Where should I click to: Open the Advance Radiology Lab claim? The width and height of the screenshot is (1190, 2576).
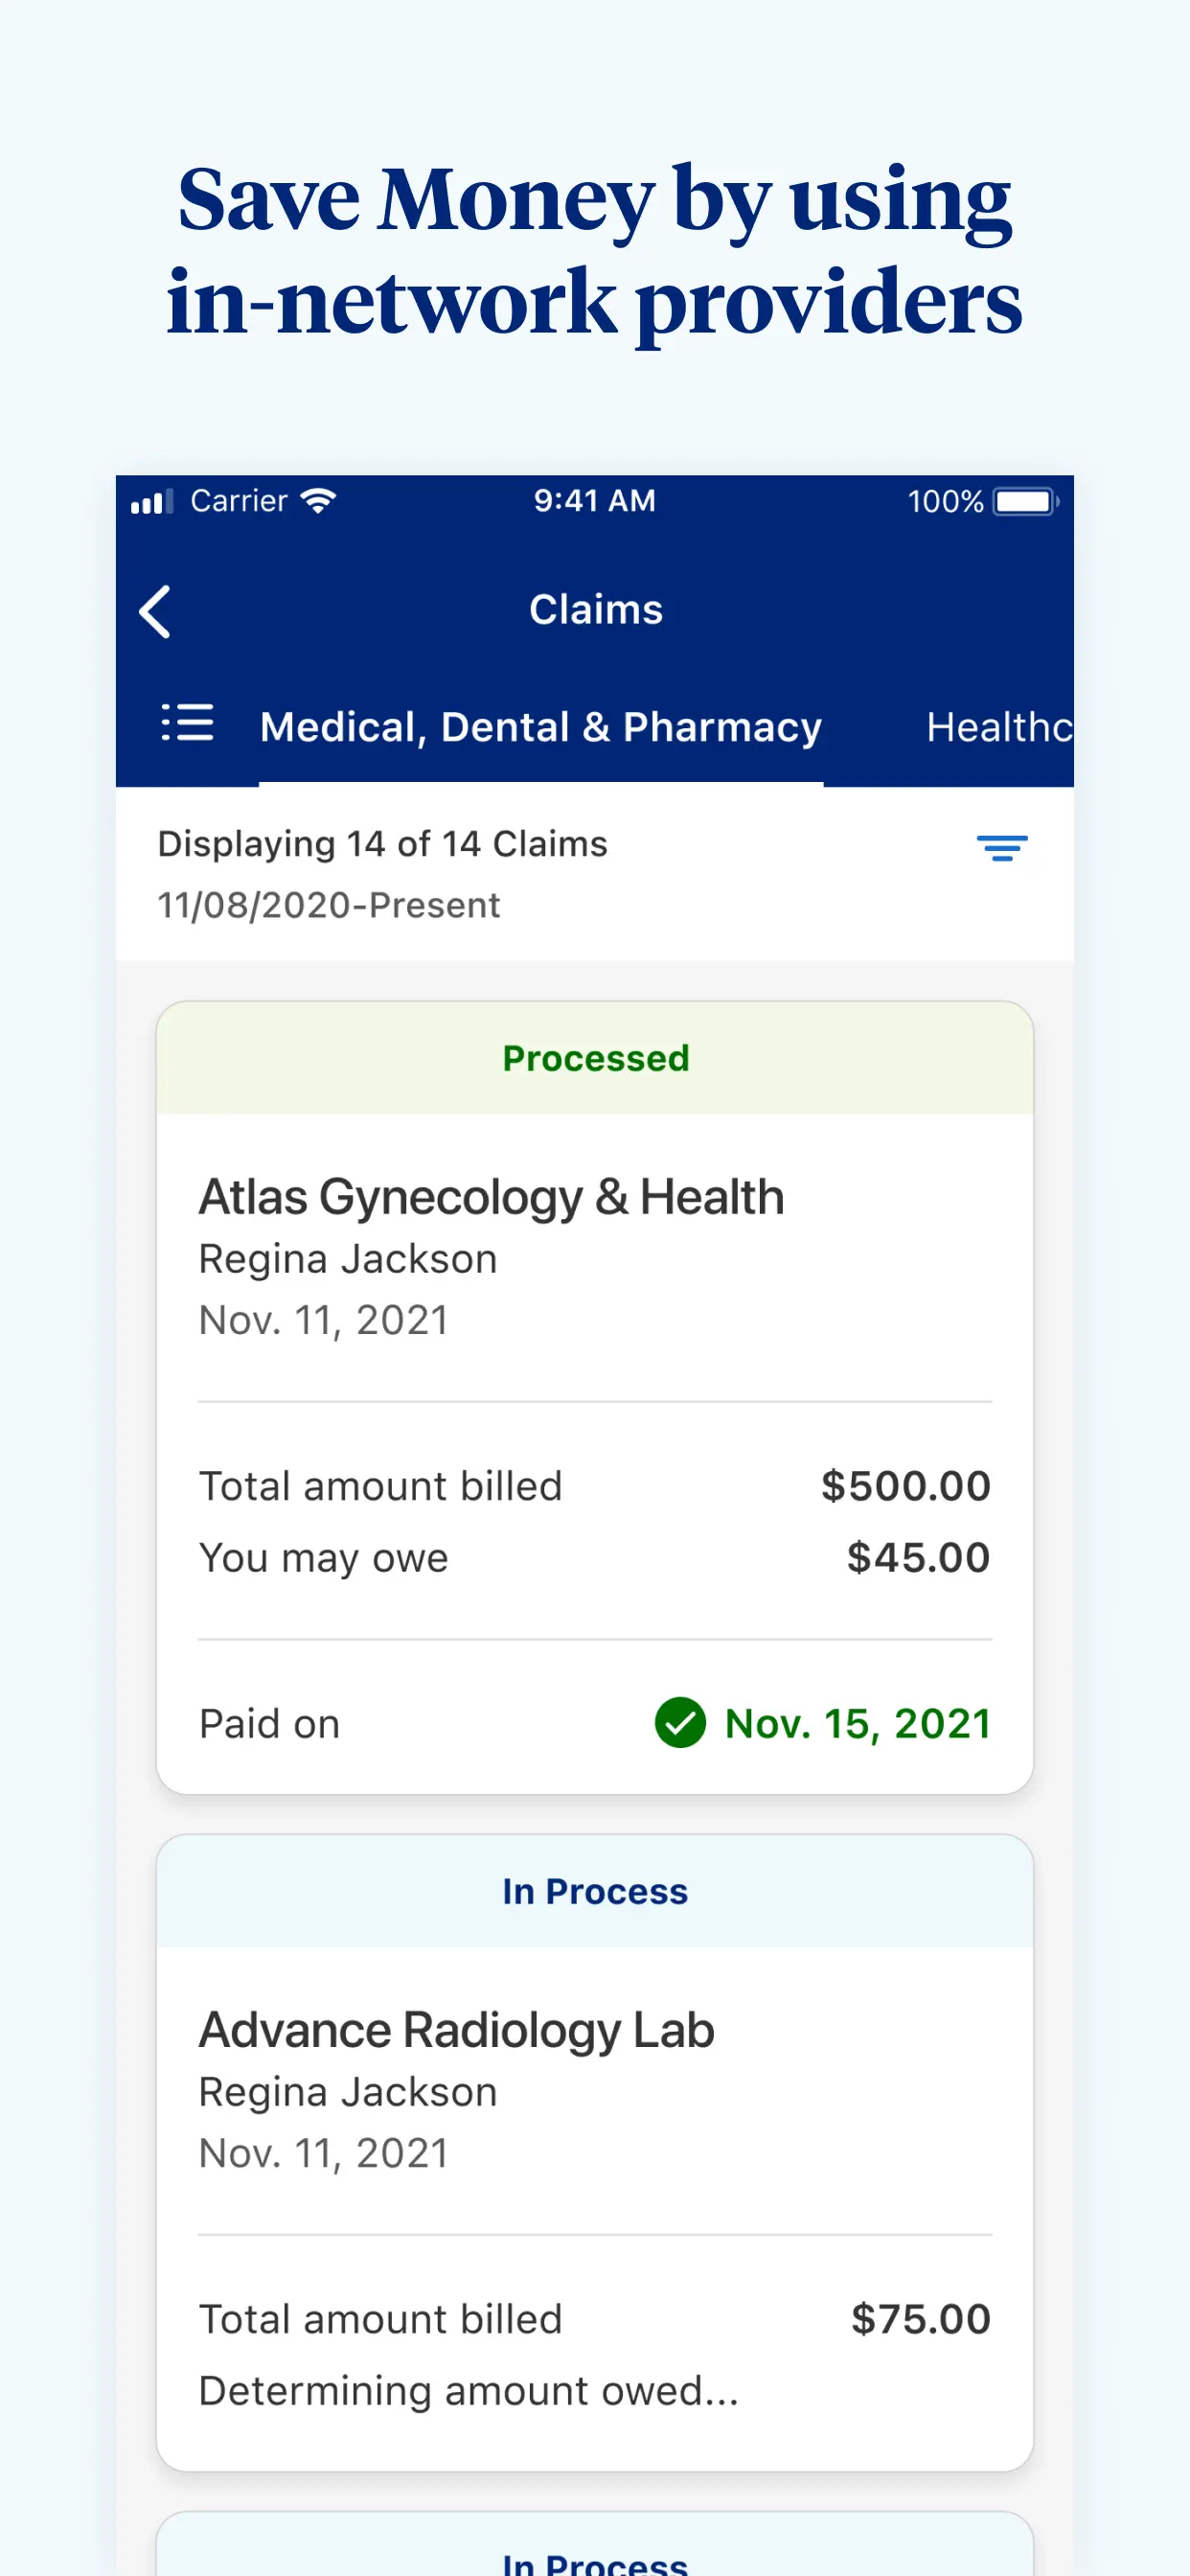click(457, 2030)
